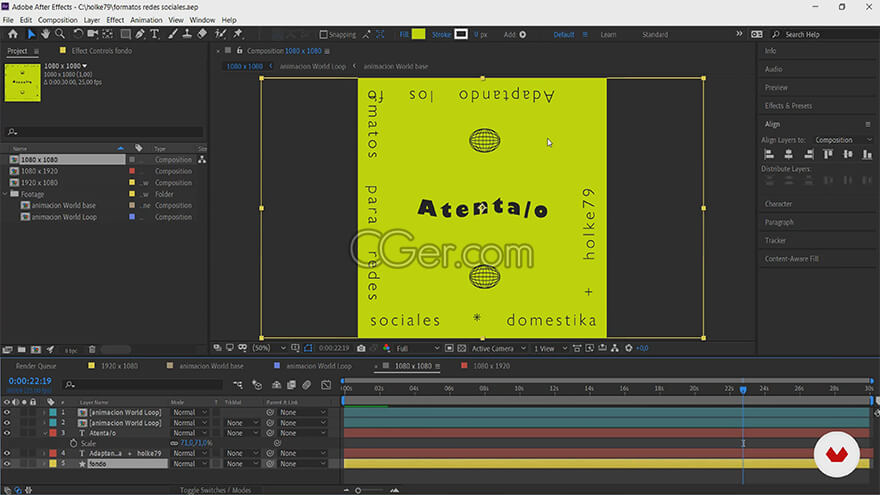Enable the Snapping checkbox

[323, 35]
